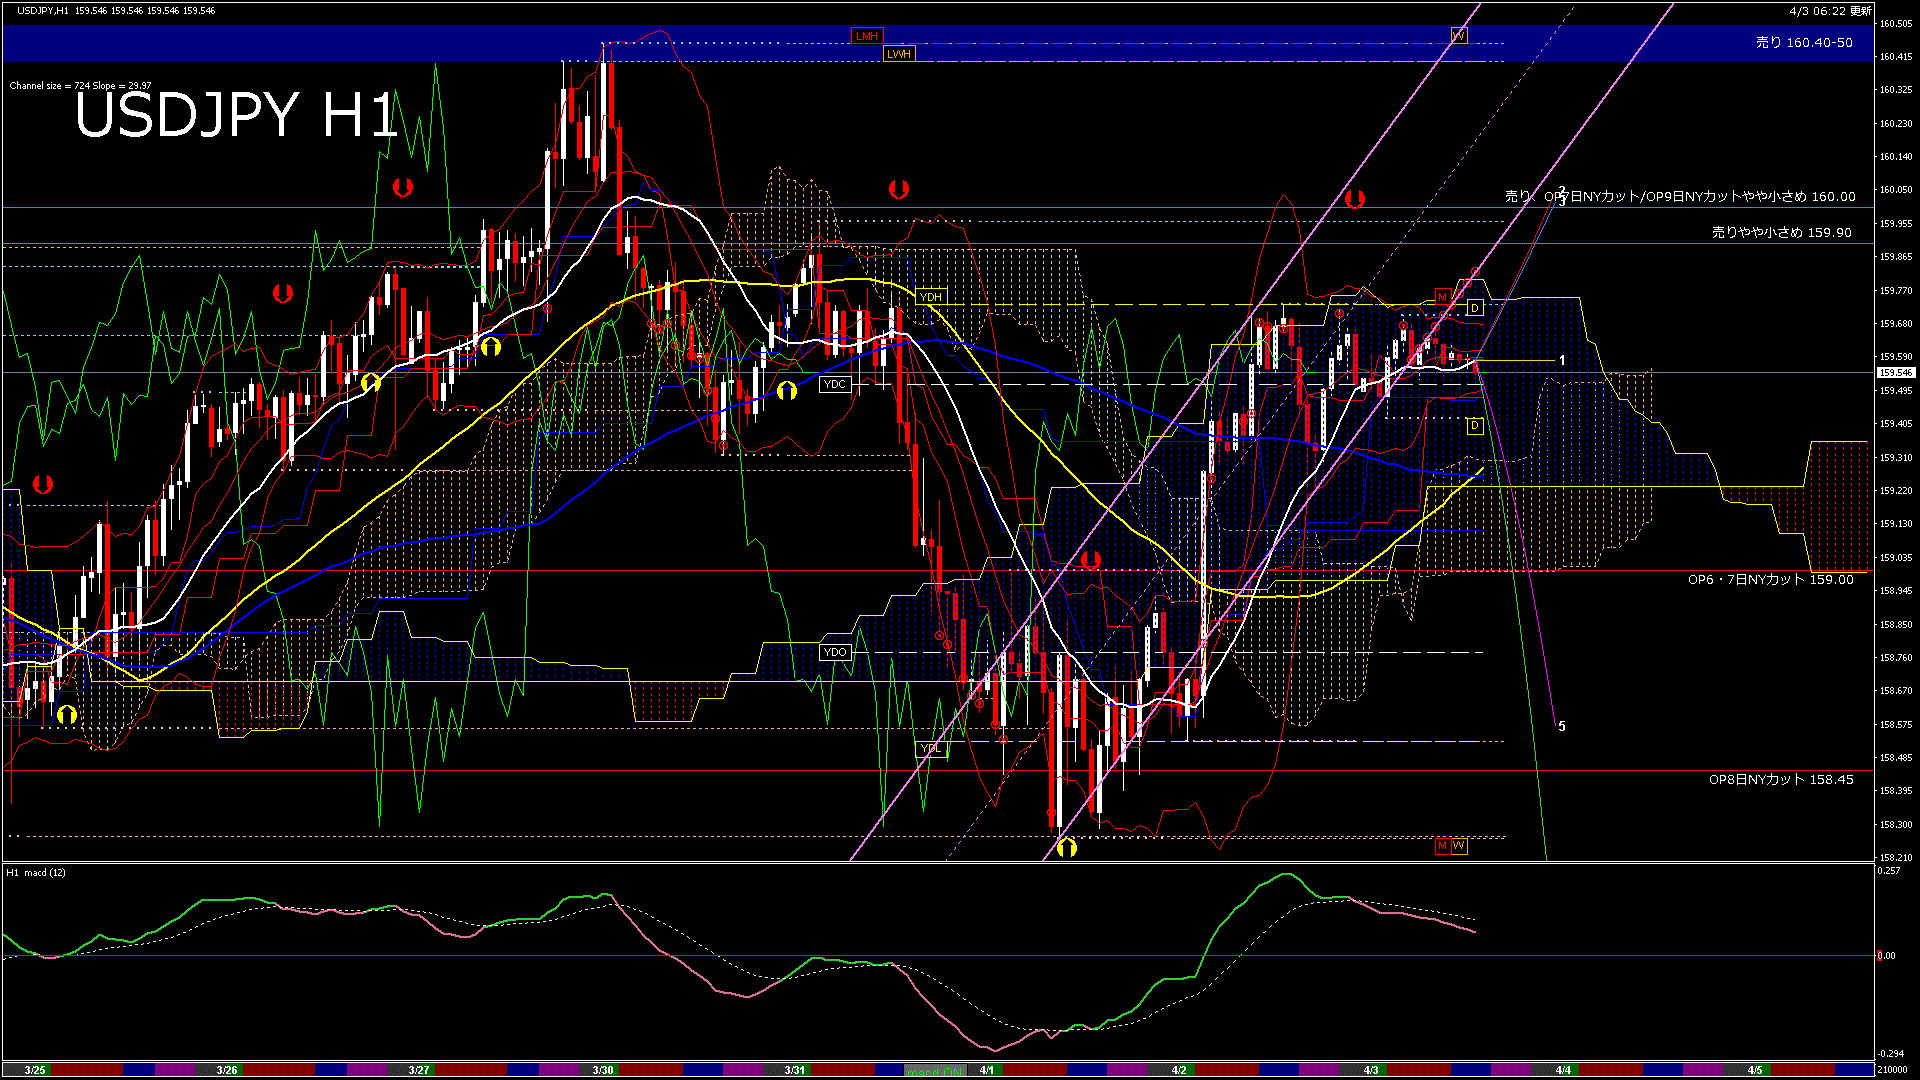The height and width of the screenshot is (1080, 1920).
Task: Select the OP8日NYカット 158.45 label
Action: [x=1780, y=780]
